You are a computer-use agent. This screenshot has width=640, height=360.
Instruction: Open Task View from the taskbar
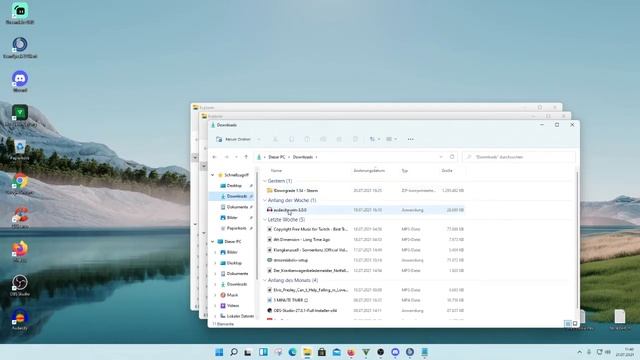248,352
